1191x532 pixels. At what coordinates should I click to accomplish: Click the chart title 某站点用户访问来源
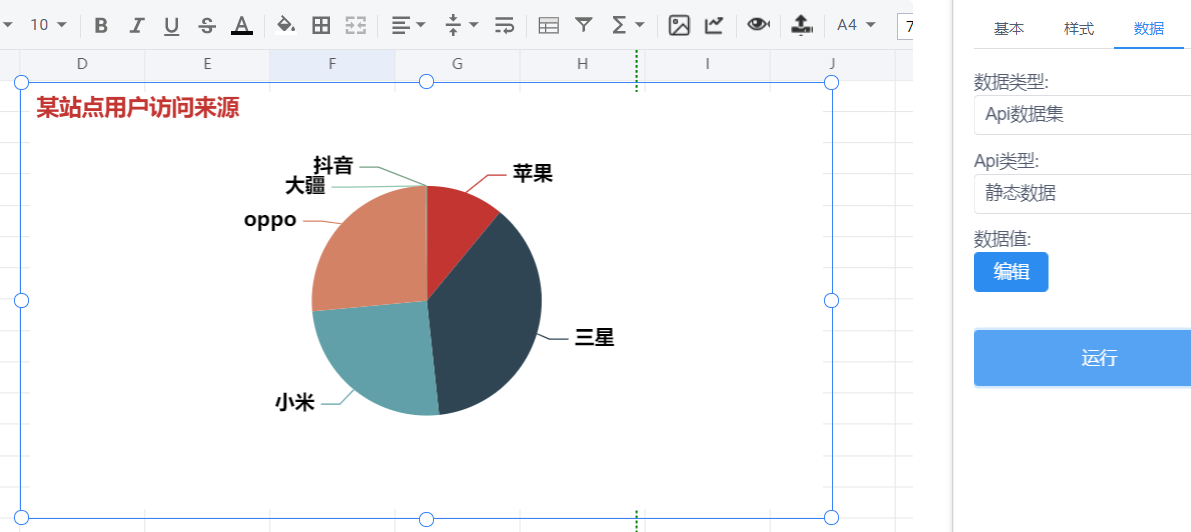pyautogui.click(x=137, y=109)
